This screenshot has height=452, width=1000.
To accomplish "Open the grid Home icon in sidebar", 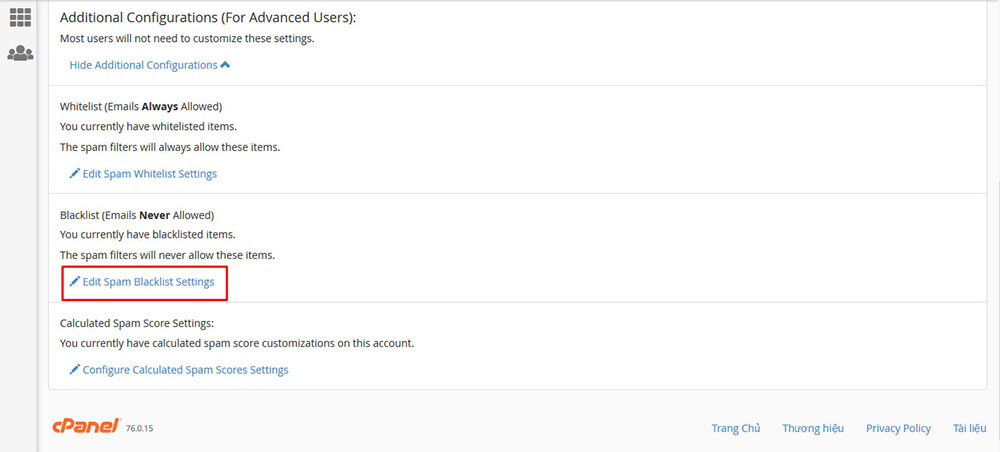I will [20, 18].
